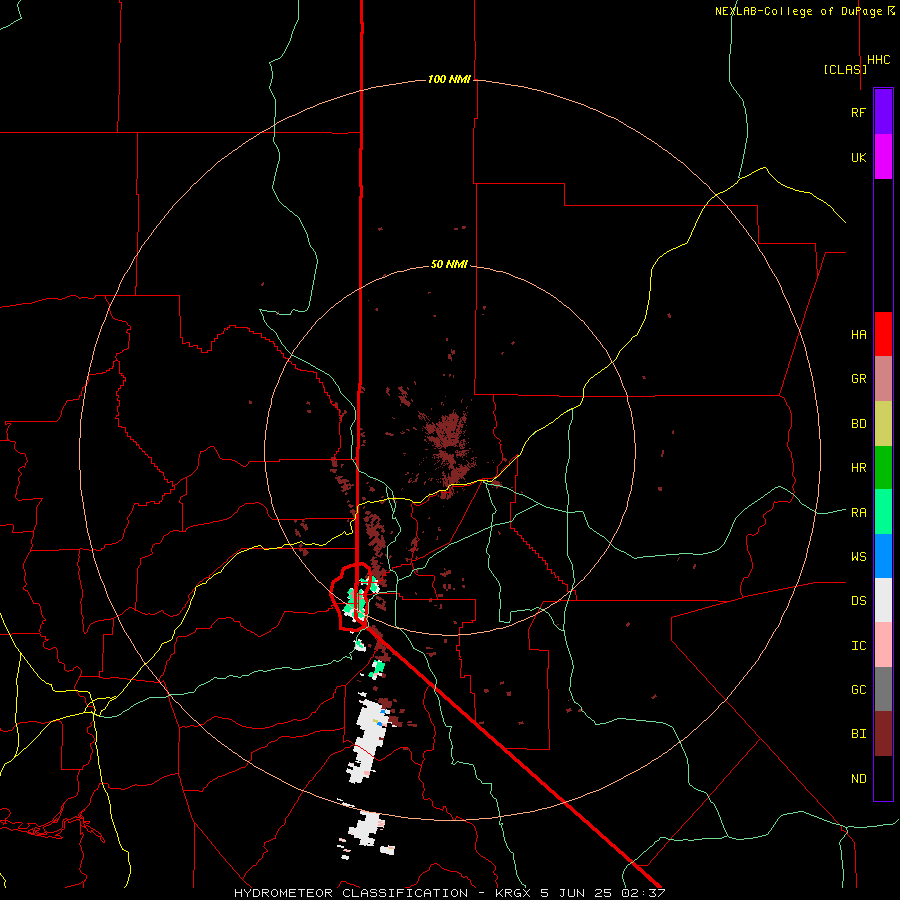The height and width of the screenshot is (900, 900).
Task: Click the WS legend label
Action: pyautogui.click(x=858, y=556)
